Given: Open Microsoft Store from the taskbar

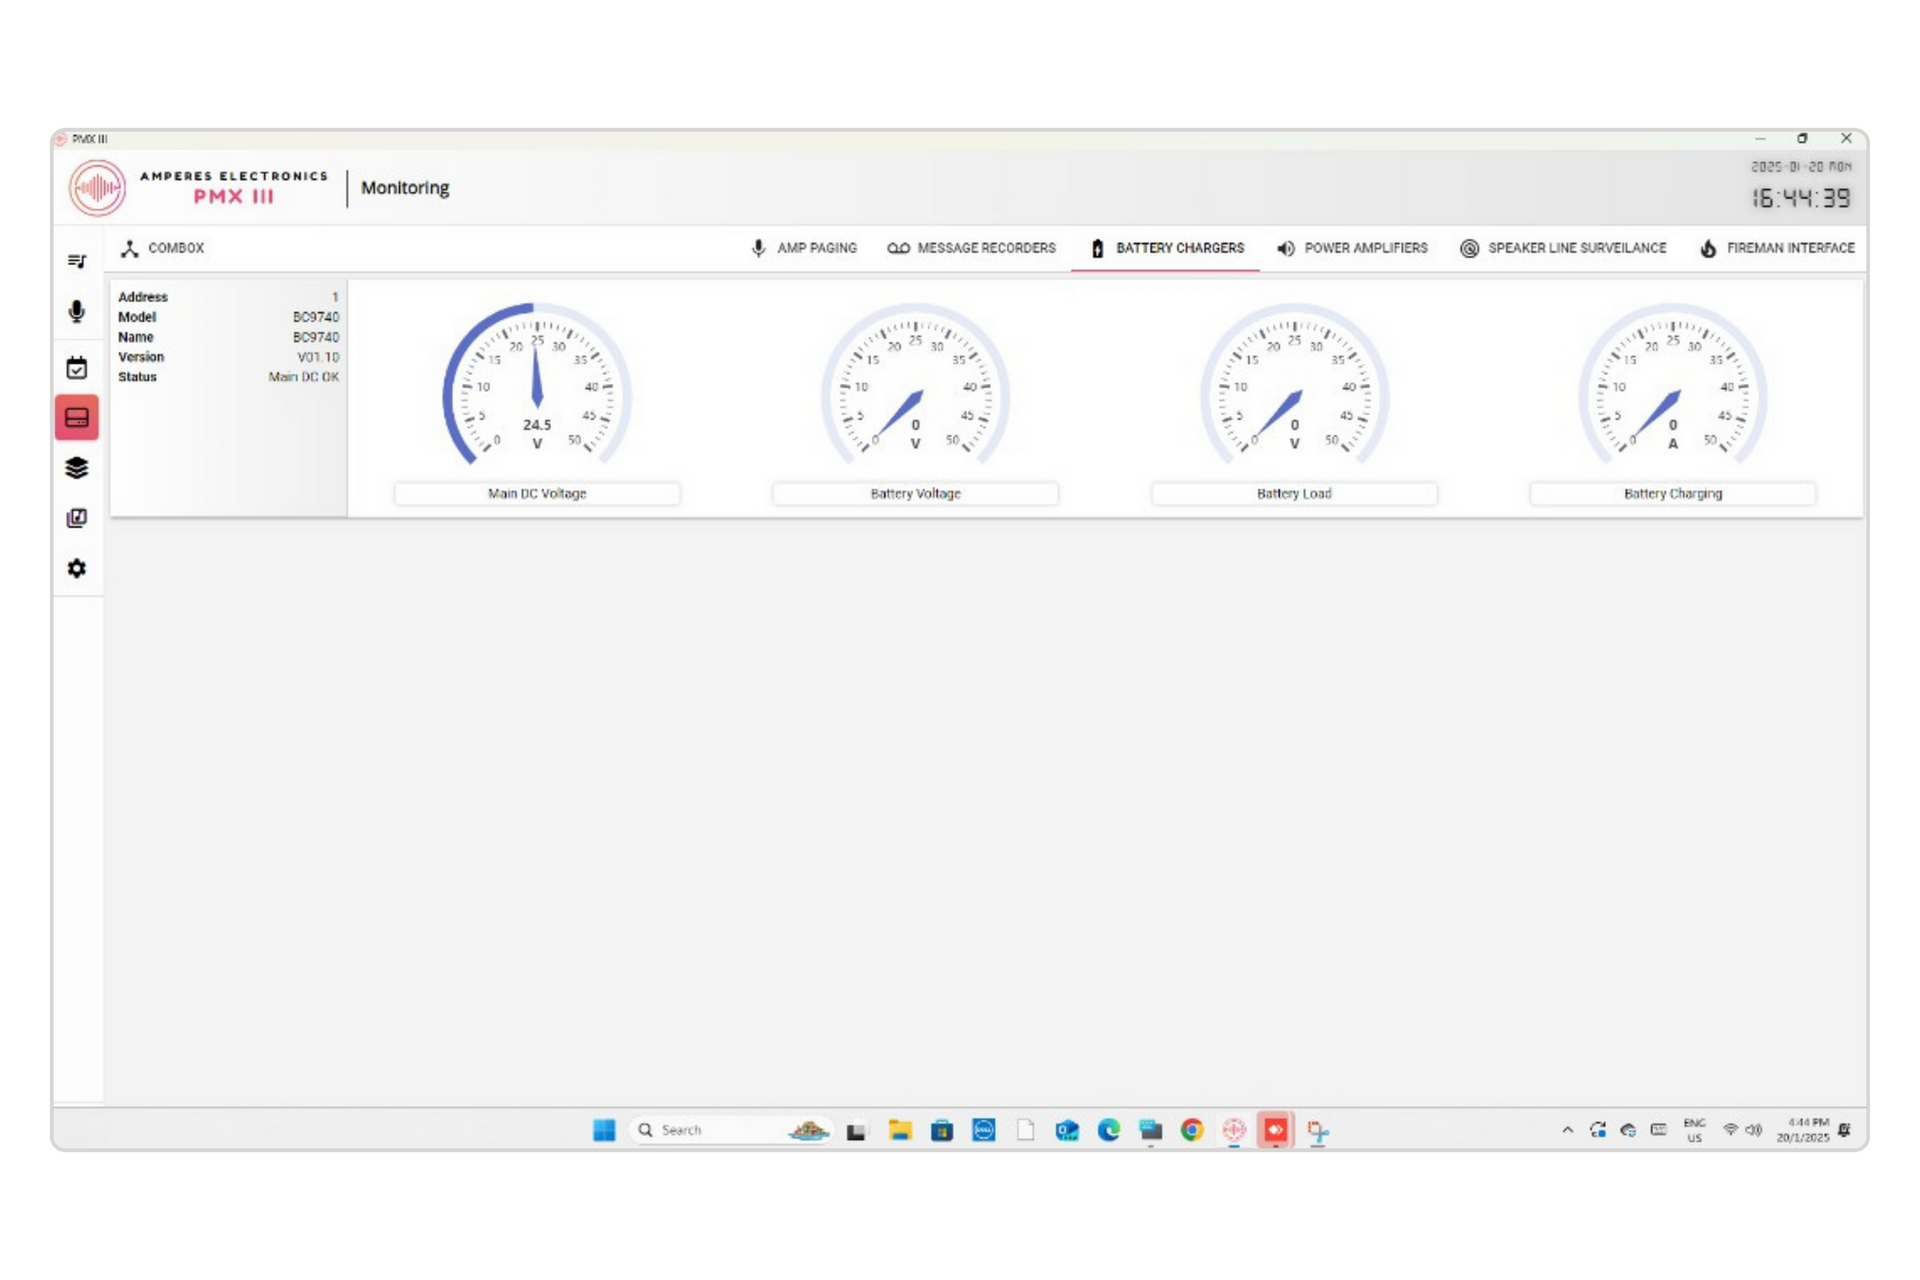Looking at the screenshot, I should (942, 1130).
